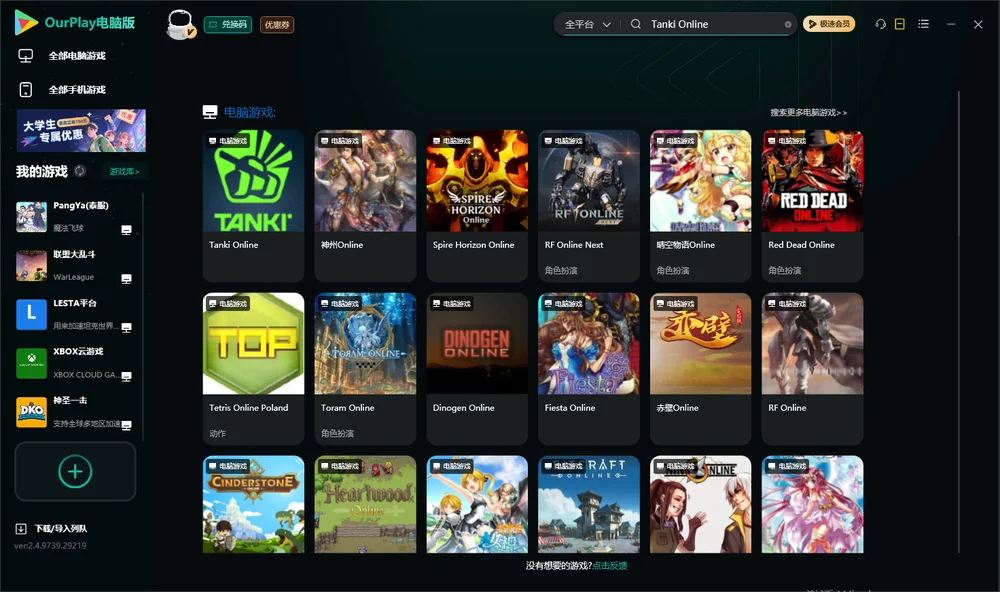Open the Tetris Online Poland card
Image resolution: width=1000 pixels, height=592 pixels.
click(253, 368)
